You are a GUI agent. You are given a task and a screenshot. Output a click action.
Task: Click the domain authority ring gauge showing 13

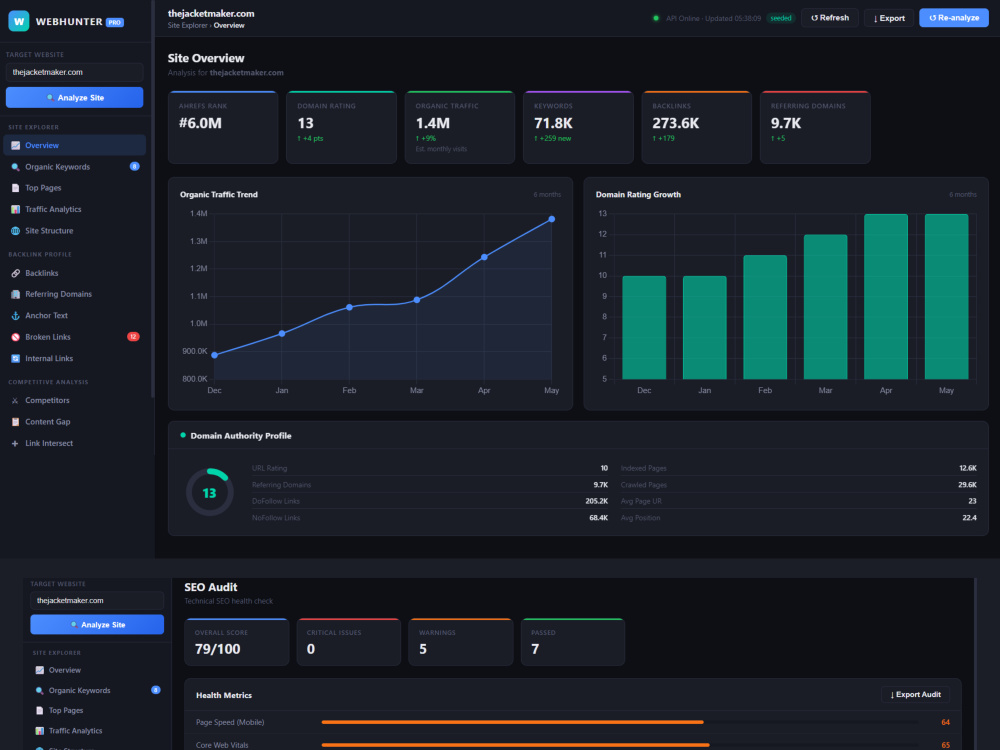click(210, 492)
